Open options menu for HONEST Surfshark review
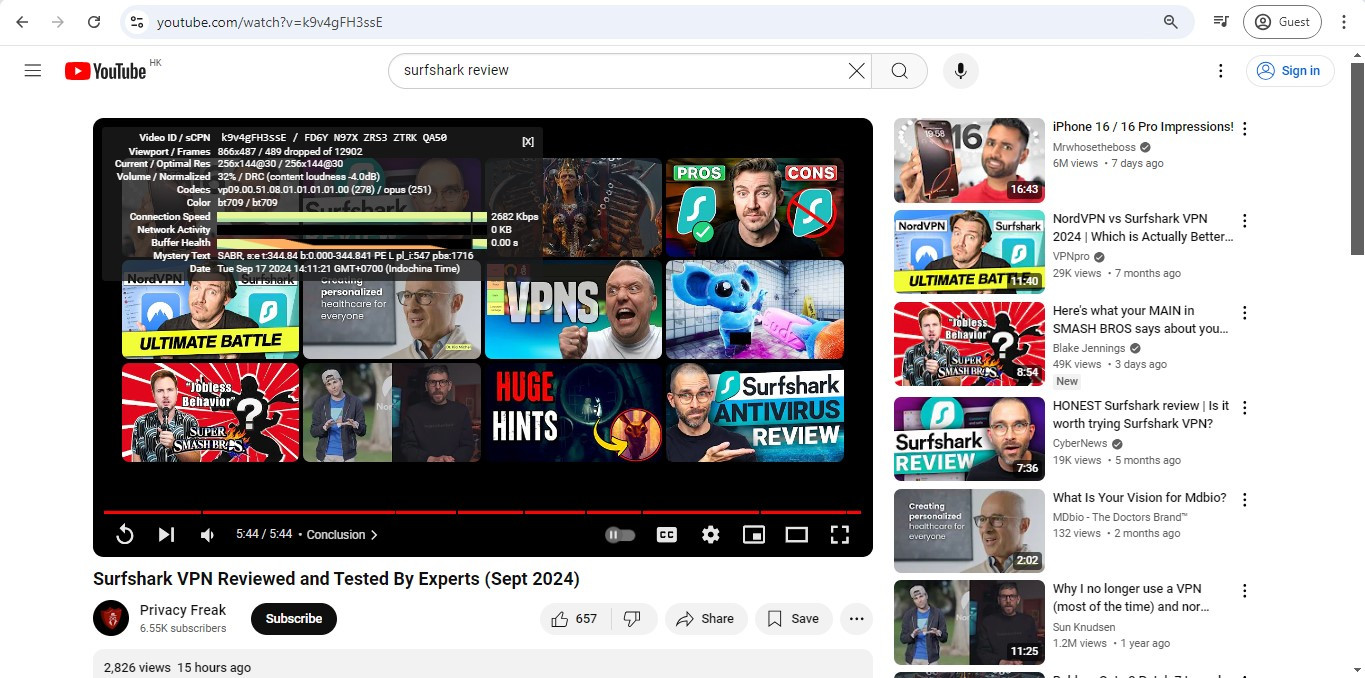 coord(1245,408)
